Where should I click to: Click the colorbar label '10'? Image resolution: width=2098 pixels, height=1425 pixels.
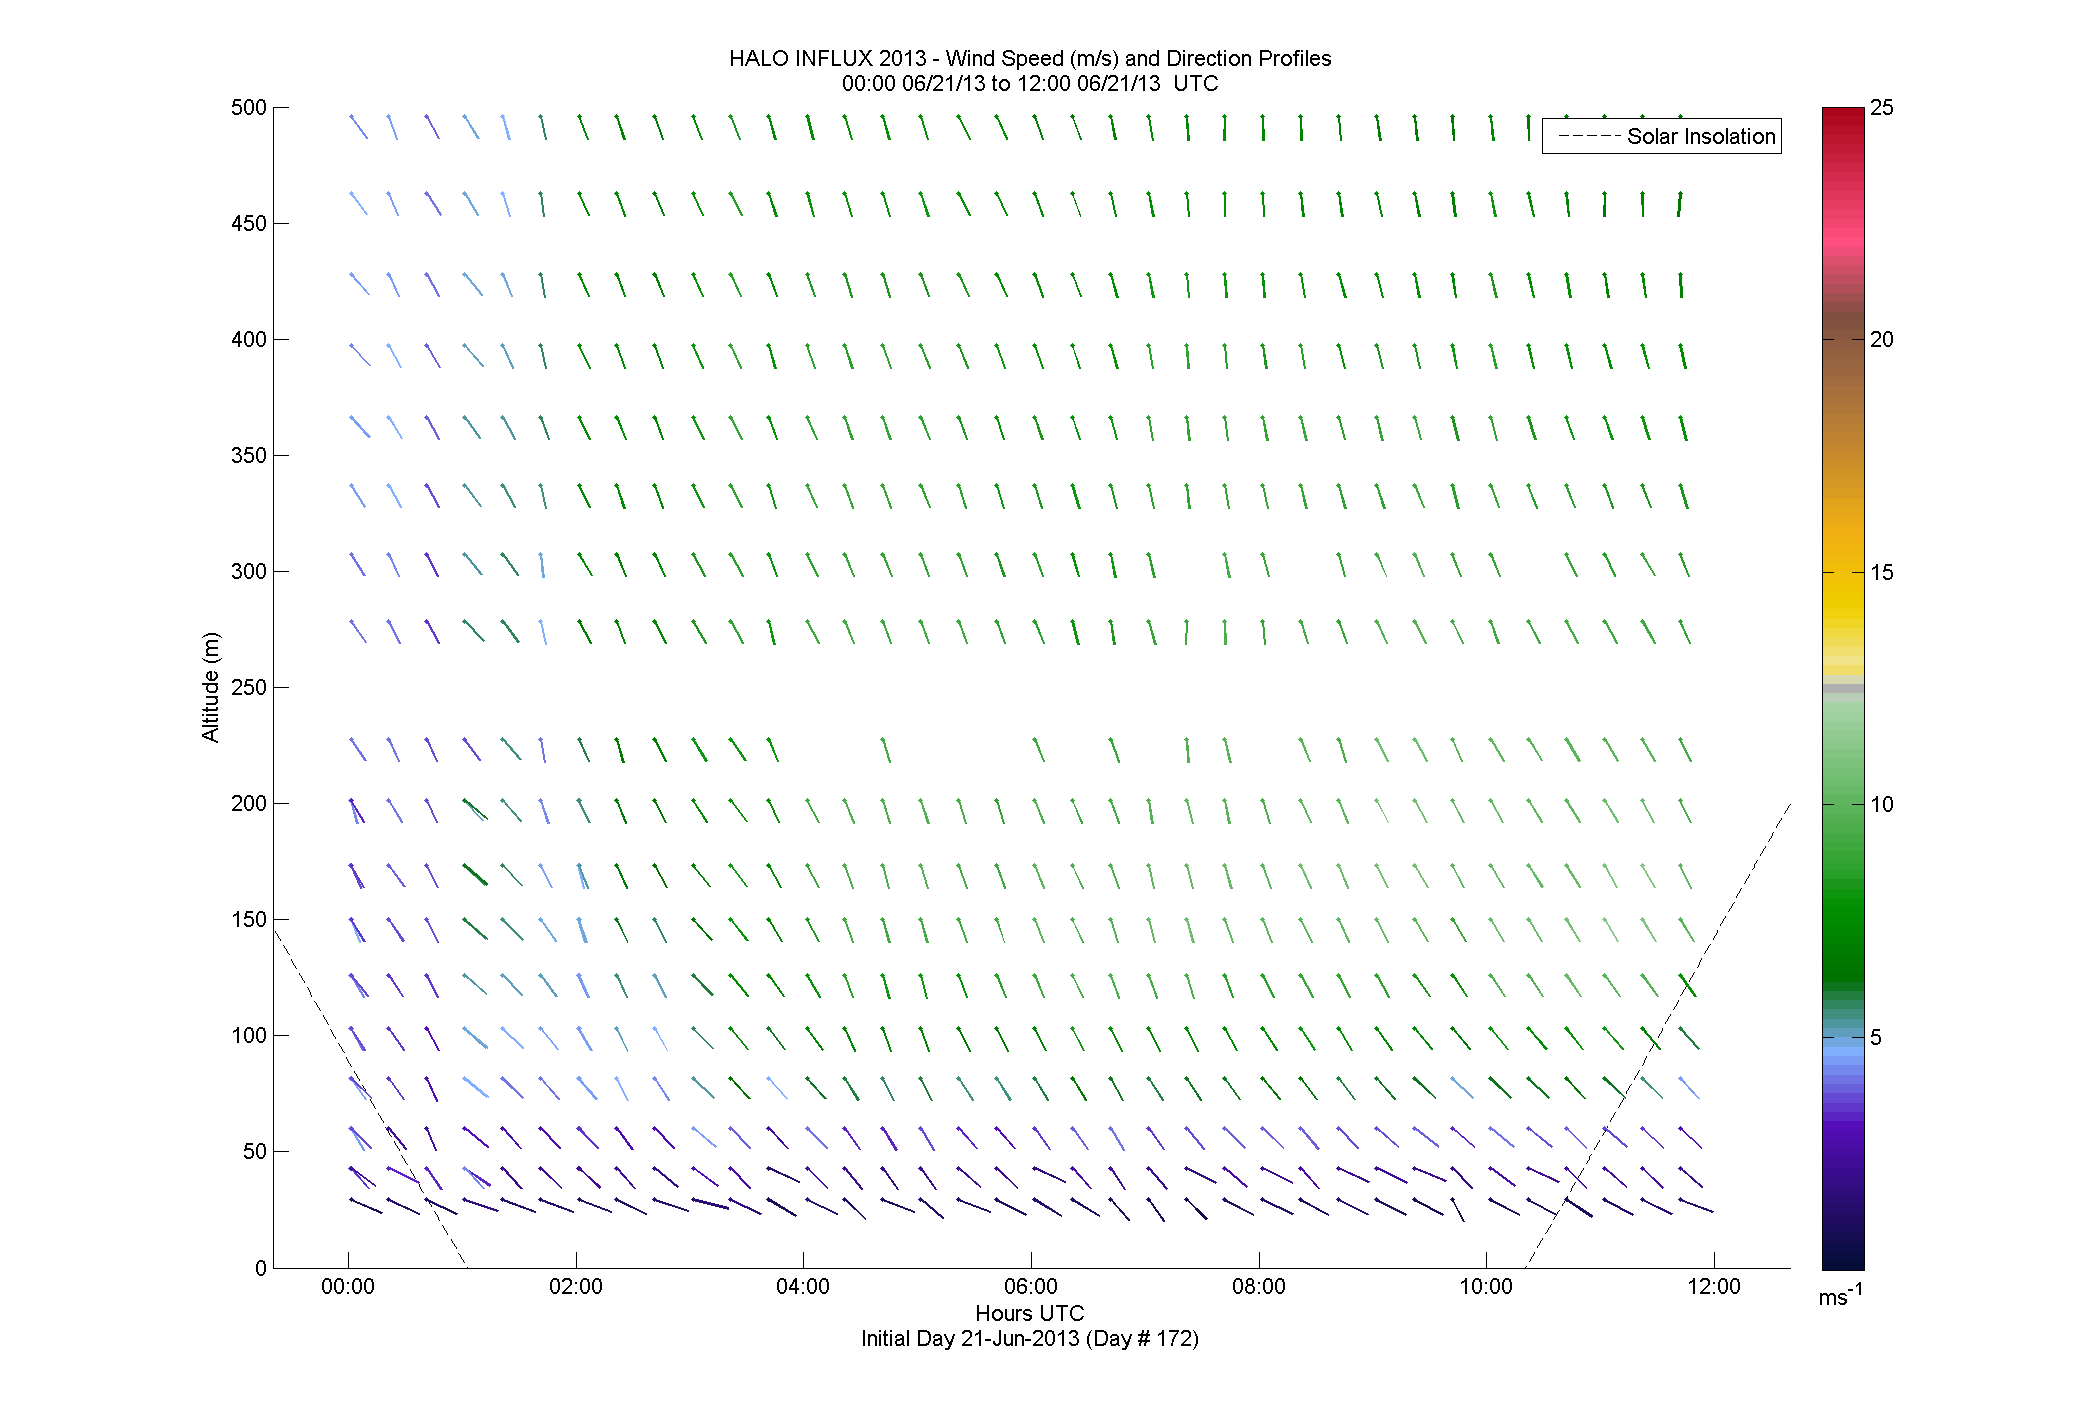(1882, 805)
